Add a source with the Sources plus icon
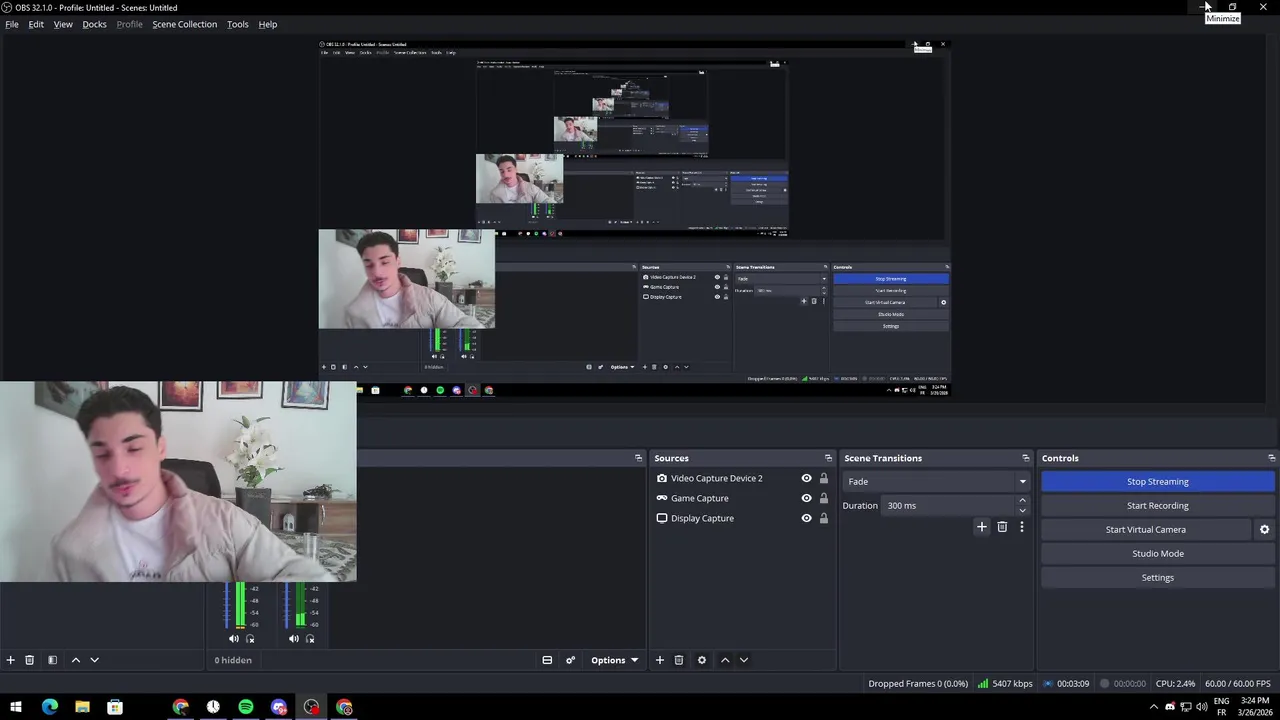The width and height of the screenshot is (1280, 720). (659, 660)
